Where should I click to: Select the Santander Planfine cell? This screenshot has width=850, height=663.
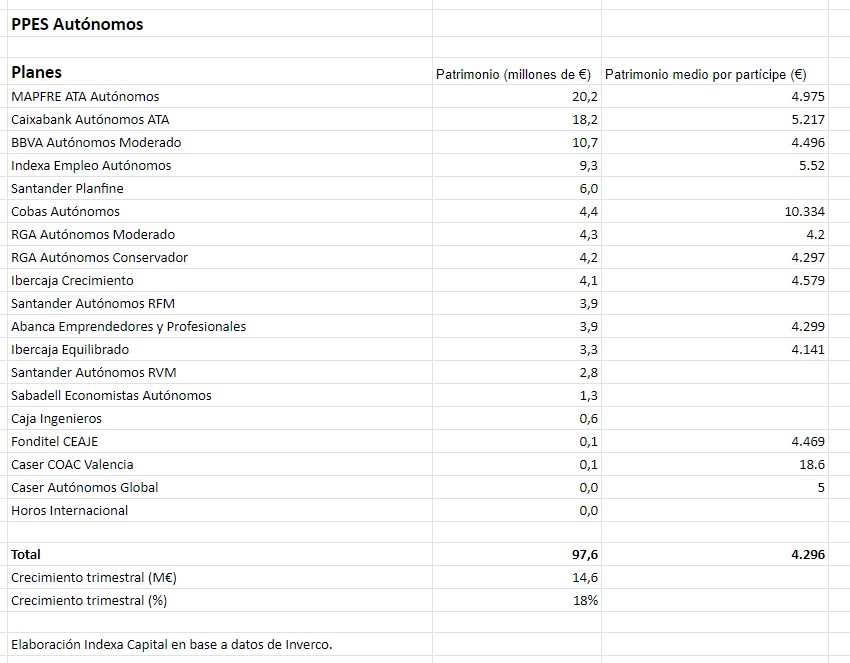click(67, 188)
